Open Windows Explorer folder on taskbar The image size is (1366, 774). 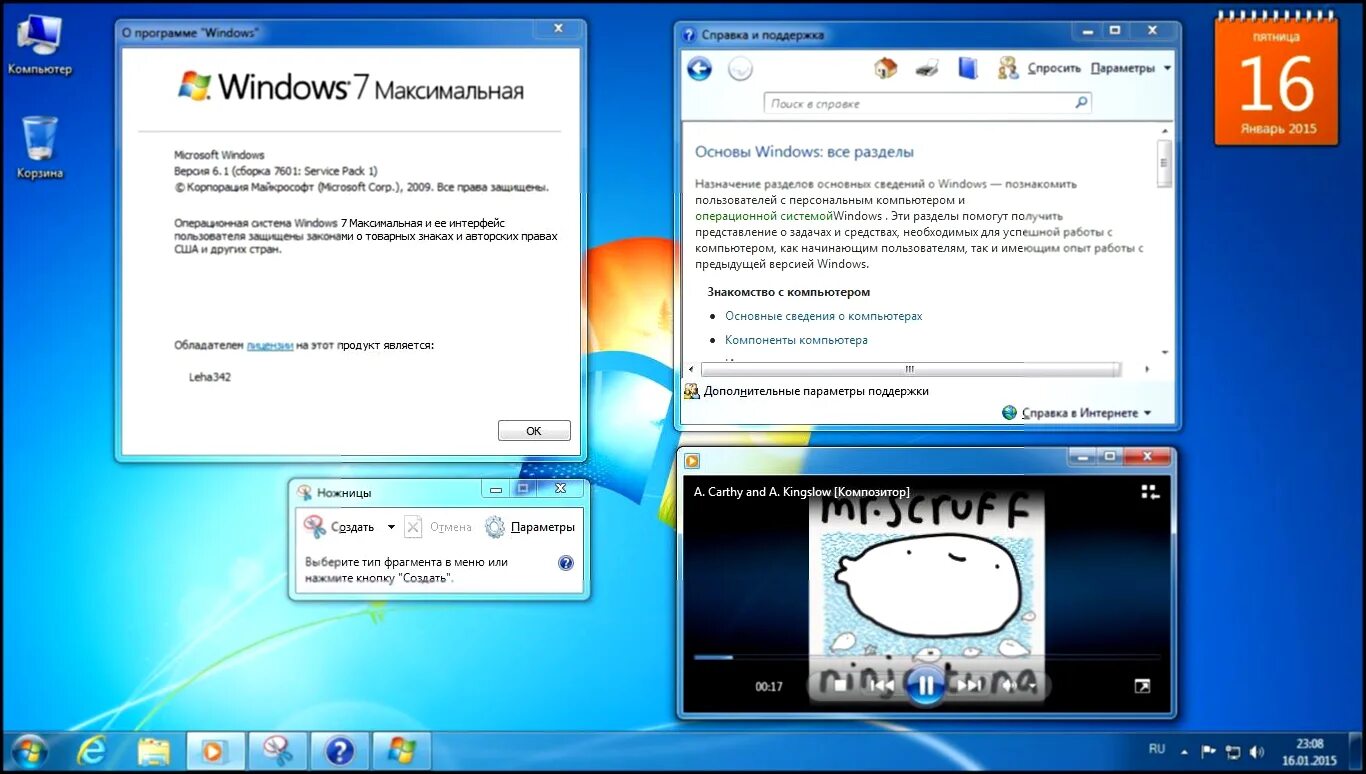click(x=153, y=751)
